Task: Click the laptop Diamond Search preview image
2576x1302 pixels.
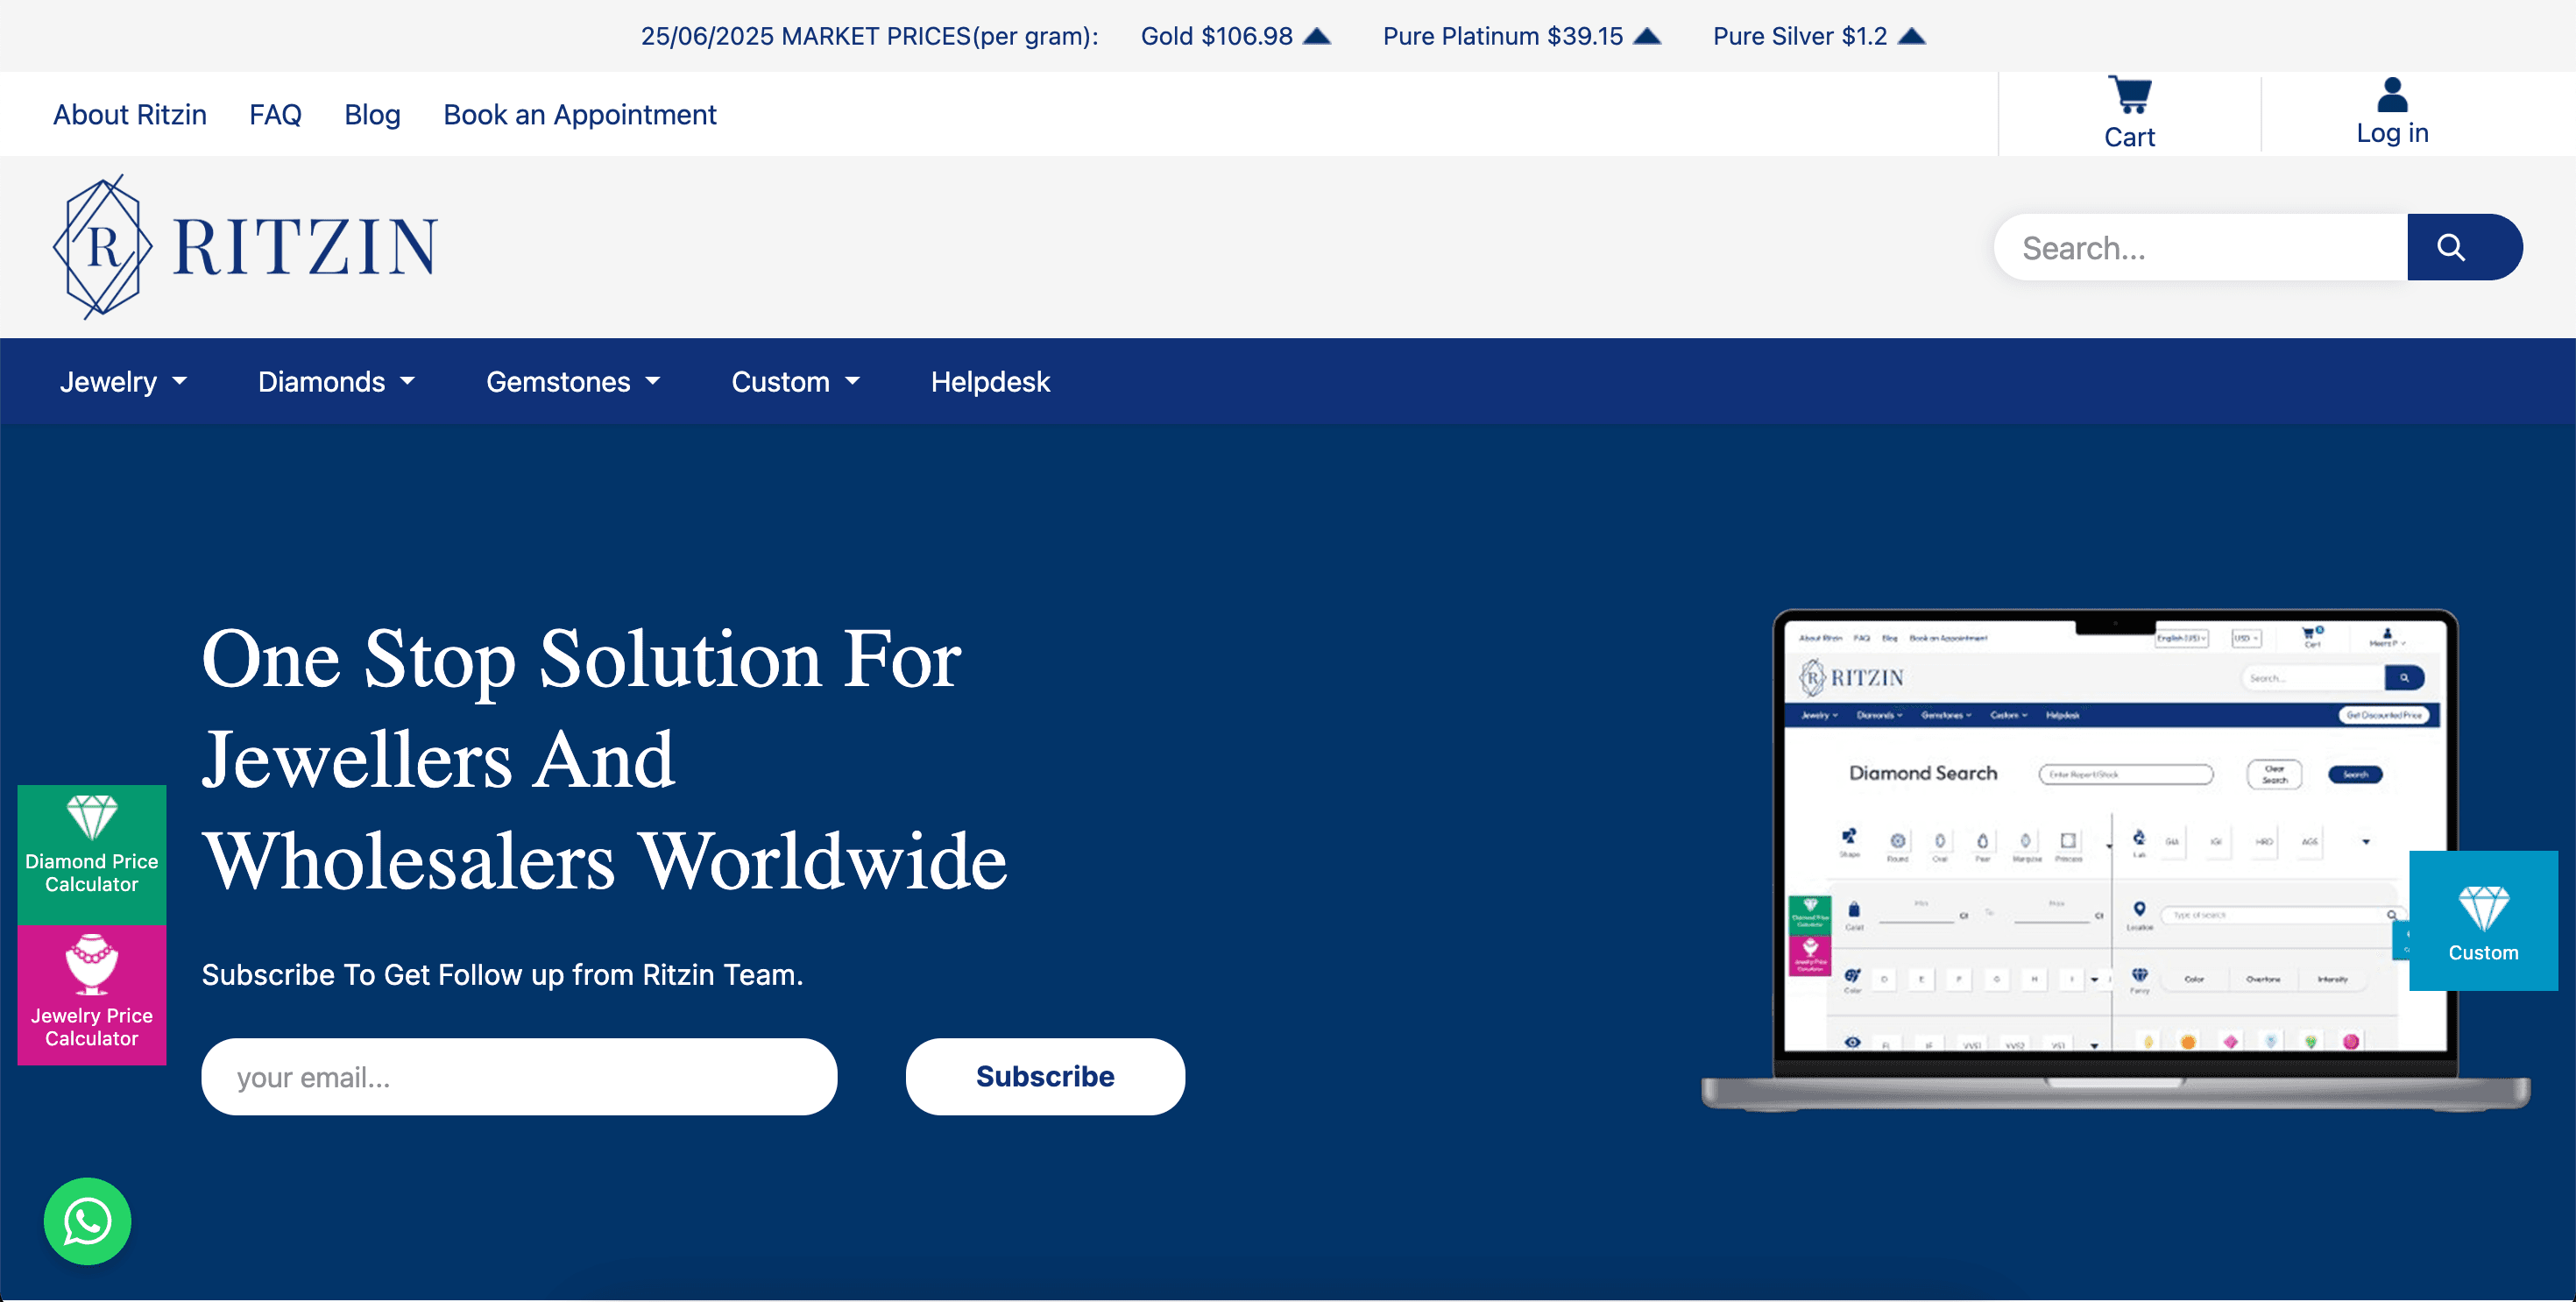Action: 2115,860
